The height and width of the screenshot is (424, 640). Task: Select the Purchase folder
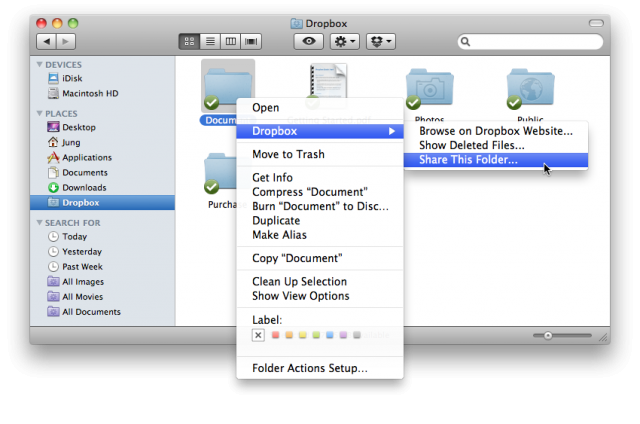[x=220, y=173]
